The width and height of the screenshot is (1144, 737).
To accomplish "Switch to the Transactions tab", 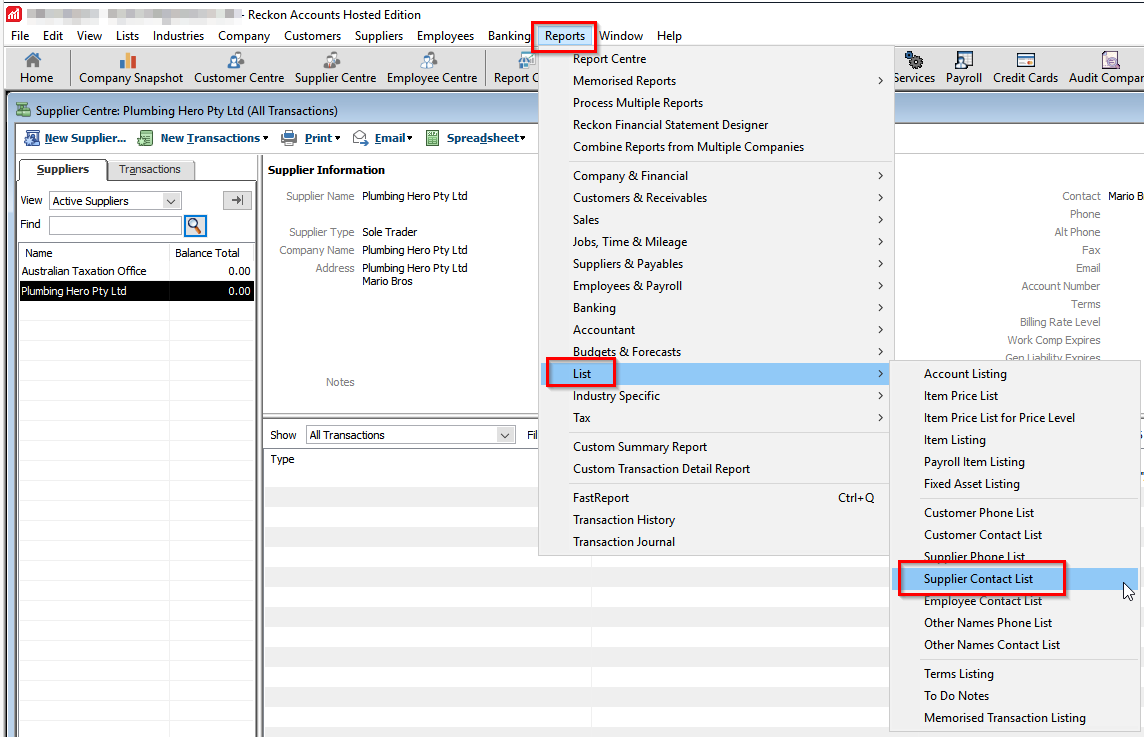I will pyautogui.click(x=150, y=169).
